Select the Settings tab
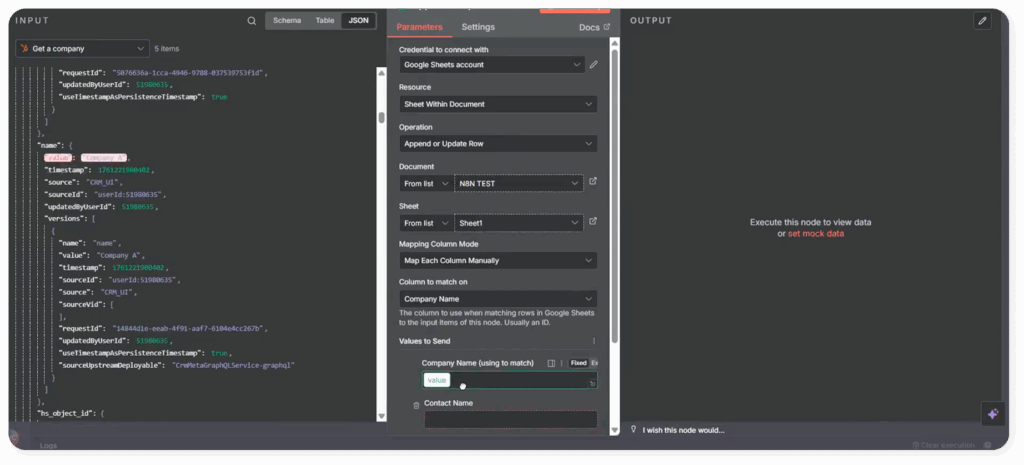Screen dimensions: 1024x465 point(478,27)
